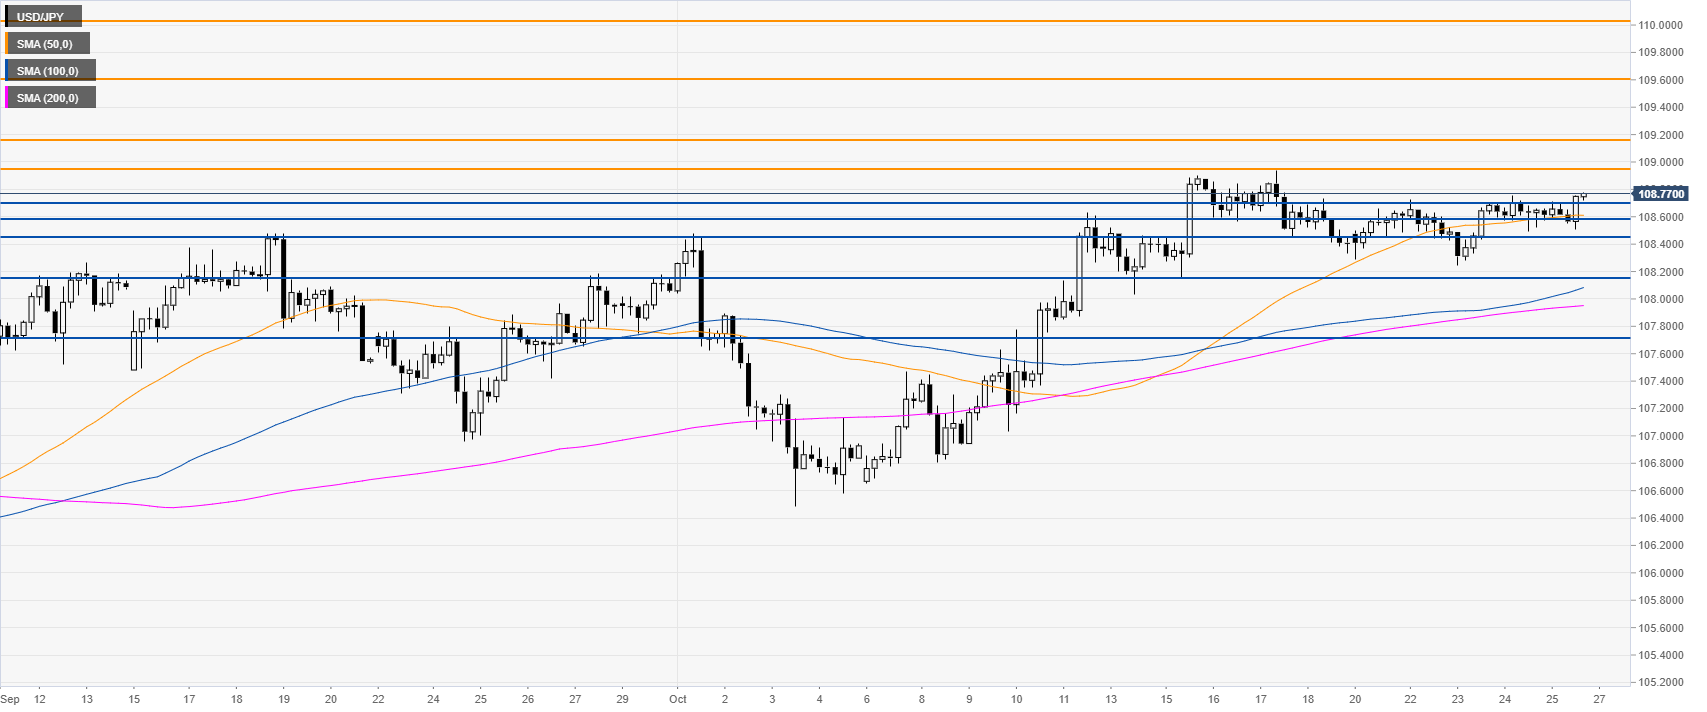The width and height of the screenshot is (1707, 712).
Task: Click date 26 on the time axis
Action: 528,699
